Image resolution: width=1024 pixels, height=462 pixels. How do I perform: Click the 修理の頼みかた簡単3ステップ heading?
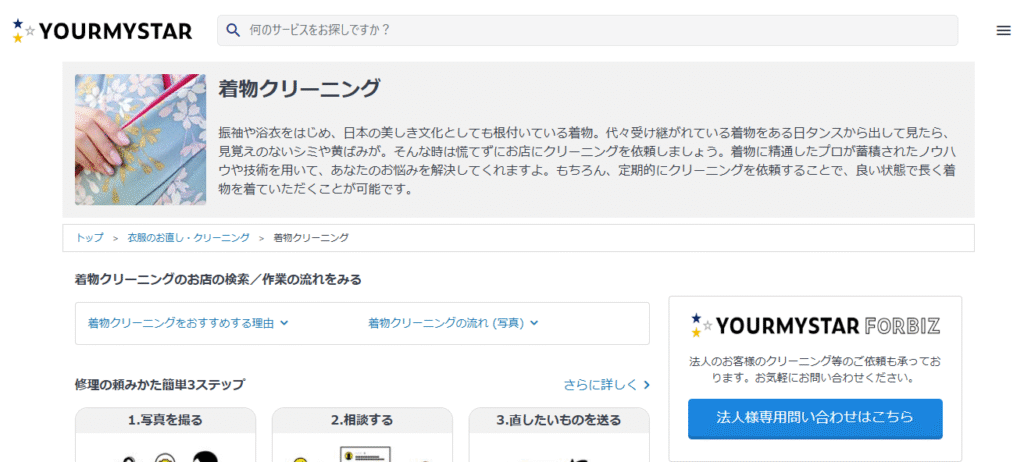[x=159, y=384]
